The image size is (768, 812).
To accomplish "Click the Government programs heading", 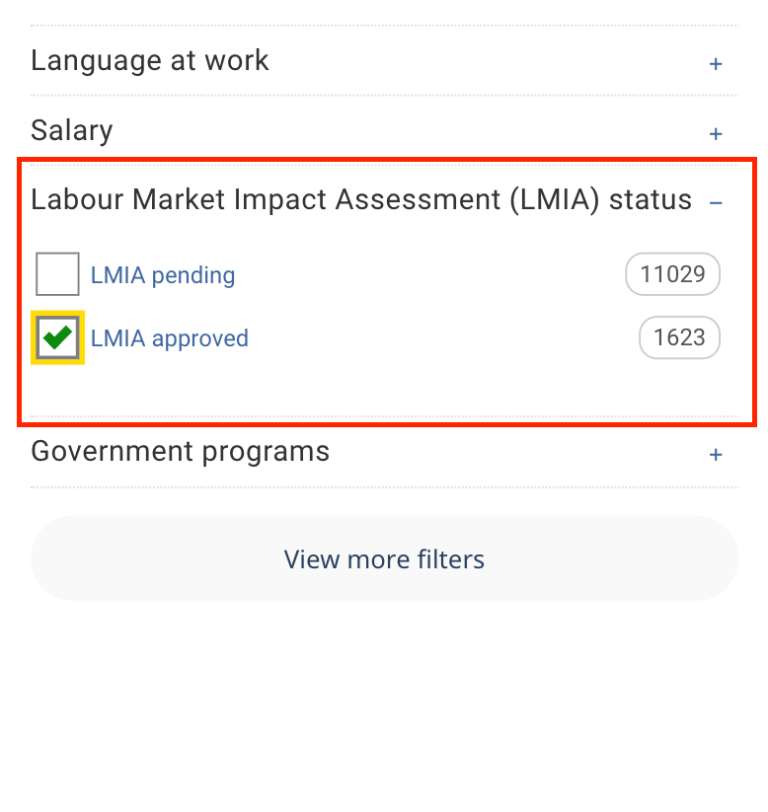I will point(180,451).
